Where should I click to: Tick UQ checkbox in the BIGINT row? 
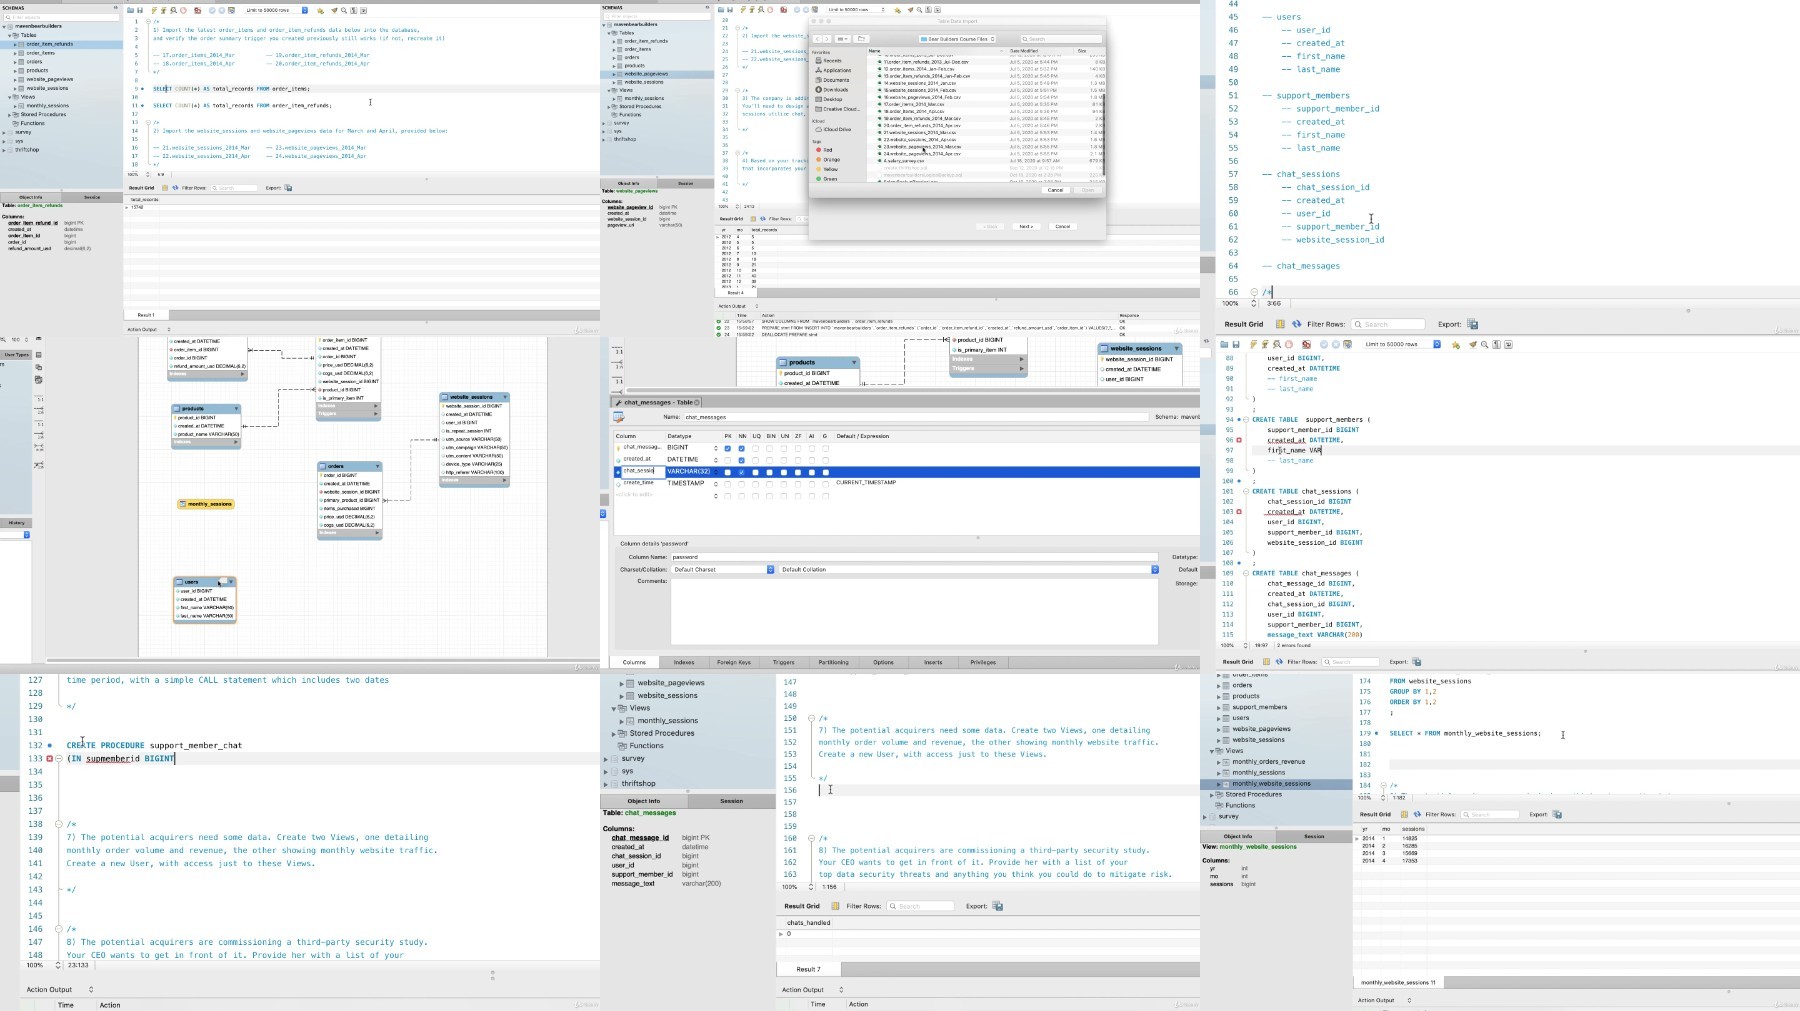[x=755, y=448]
